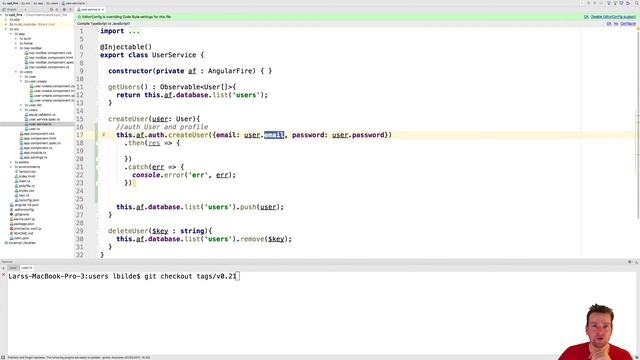This screenshot has width=640, height=360.
Task: Expand the e2e folder arrow
Action: click(x=6, y=20)
